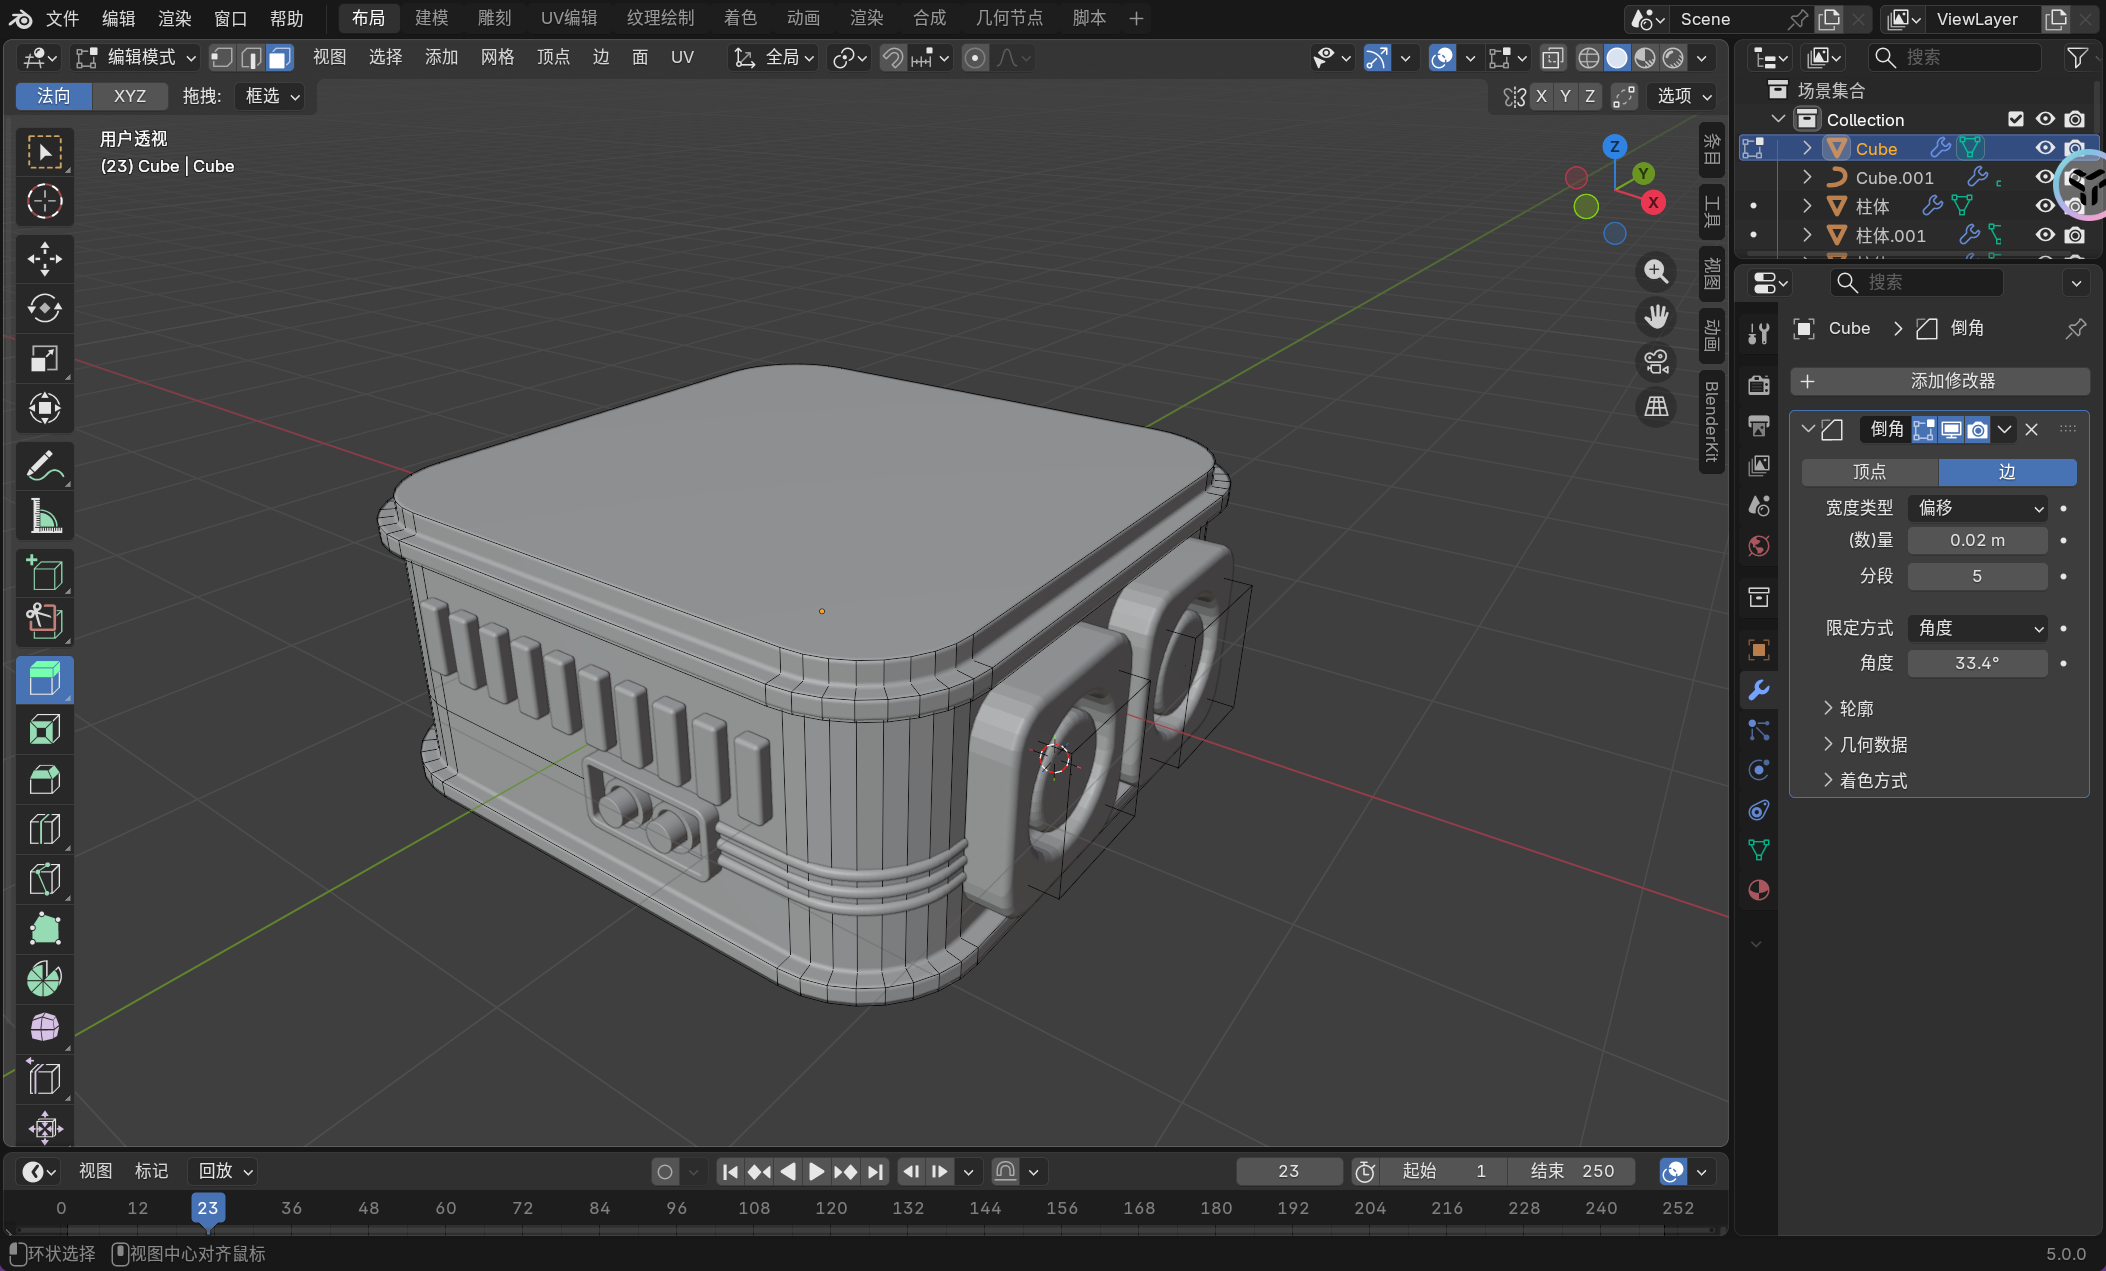Image resolution: width=2106 pixels, height=1271 pixels.
Task: Select the 顶点 bevel mode toggle
Action: [x=1869, y=472]
